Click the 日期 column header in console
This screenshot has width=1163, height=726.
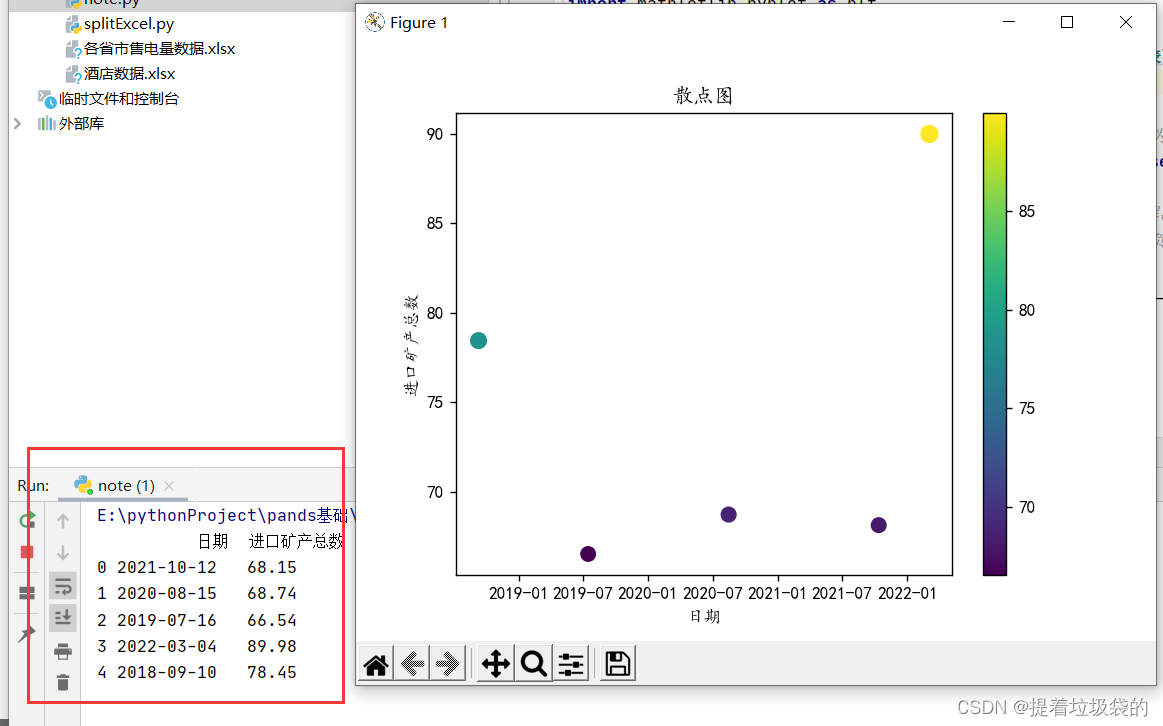[213, 541]
